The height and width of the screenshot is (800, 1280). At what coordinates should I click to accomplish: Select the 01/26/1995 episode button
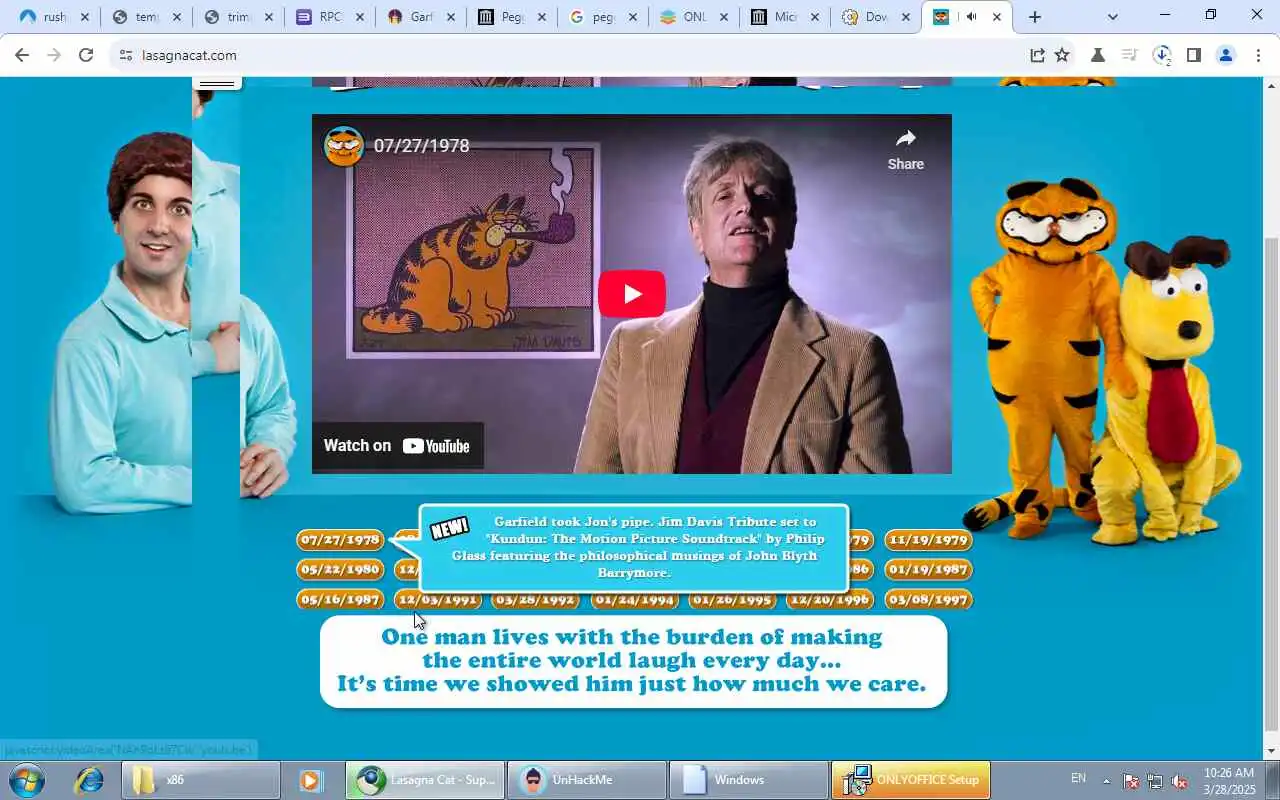pos(732,600)
